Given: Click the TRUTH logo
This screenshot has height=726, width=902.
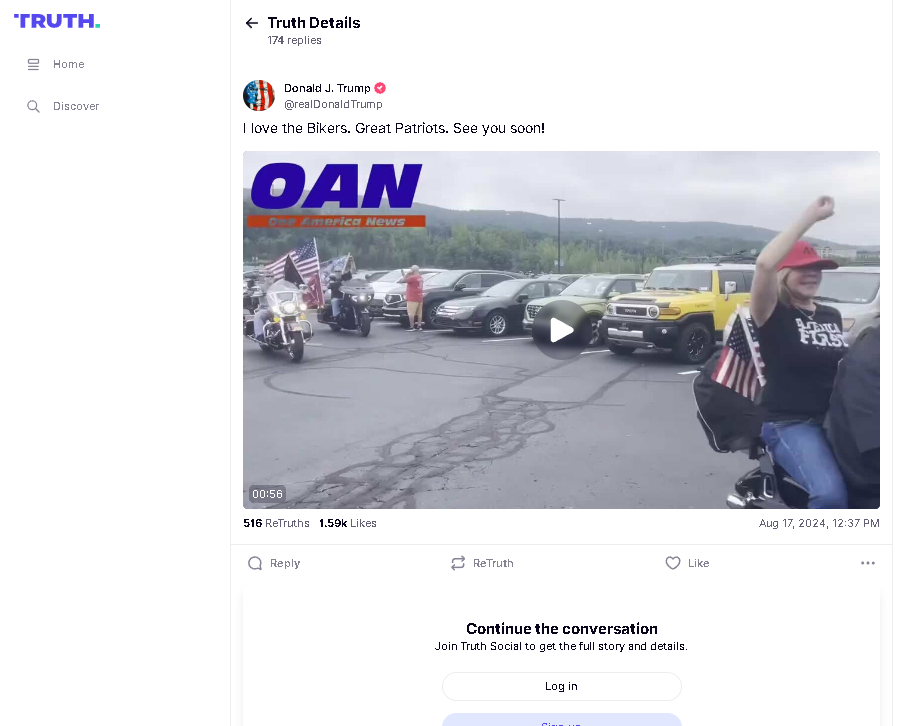Looking at the screenshot, I should click(x=57, y=21).
